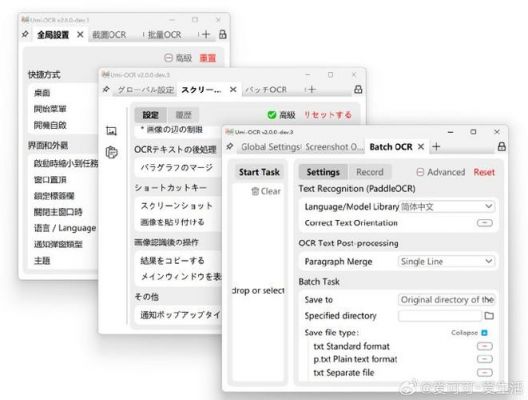Click lock icon in Japanese window
The image size is (528, 400).
pos(358,89)
